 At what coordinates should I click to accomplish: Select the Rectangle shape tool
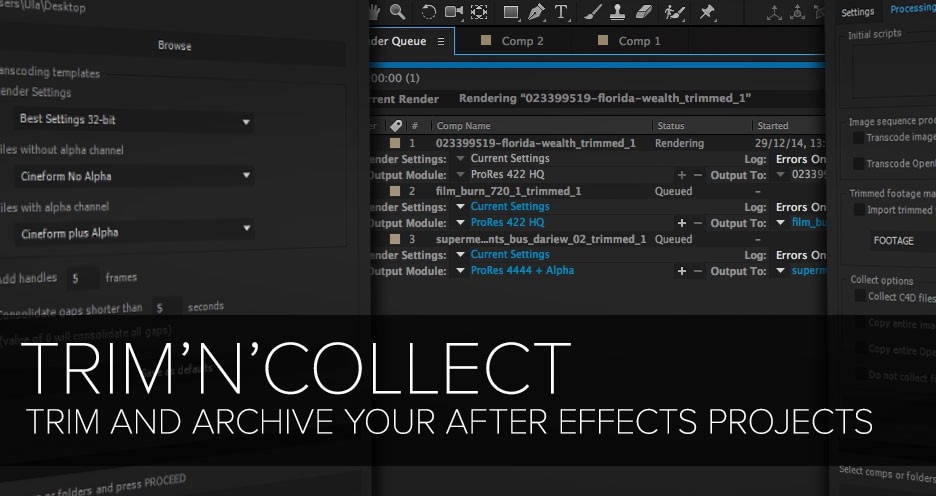tap(510, 13)
